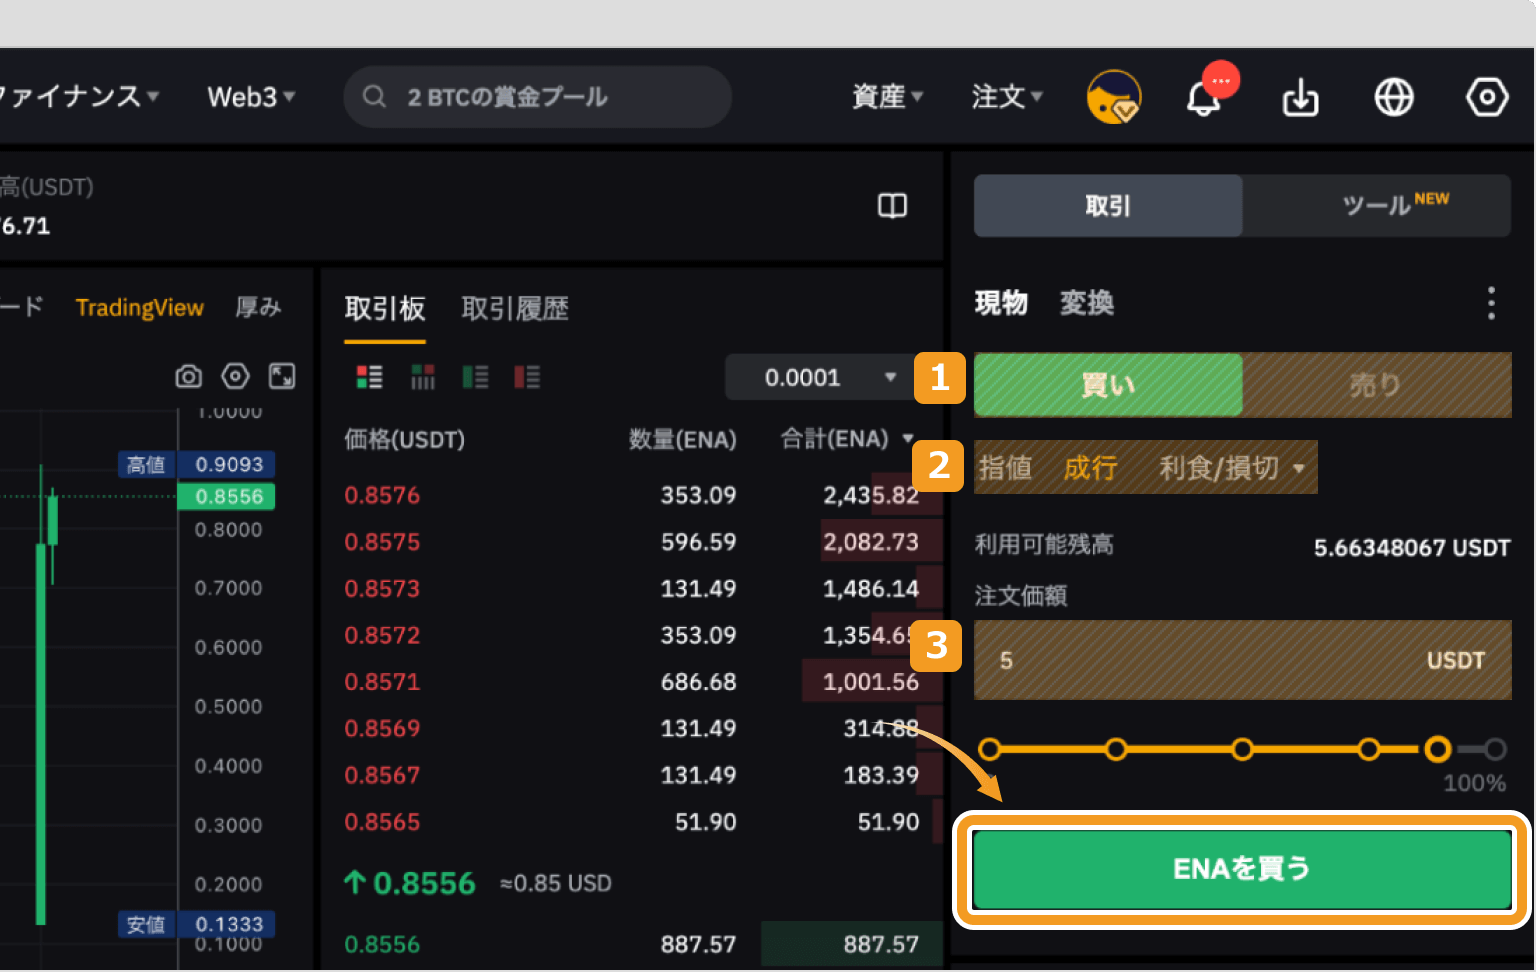The width and height of the screenshot is (1536, 972).
Task: Select the 取引 panel tab
Action: (x=1108, y=206)
